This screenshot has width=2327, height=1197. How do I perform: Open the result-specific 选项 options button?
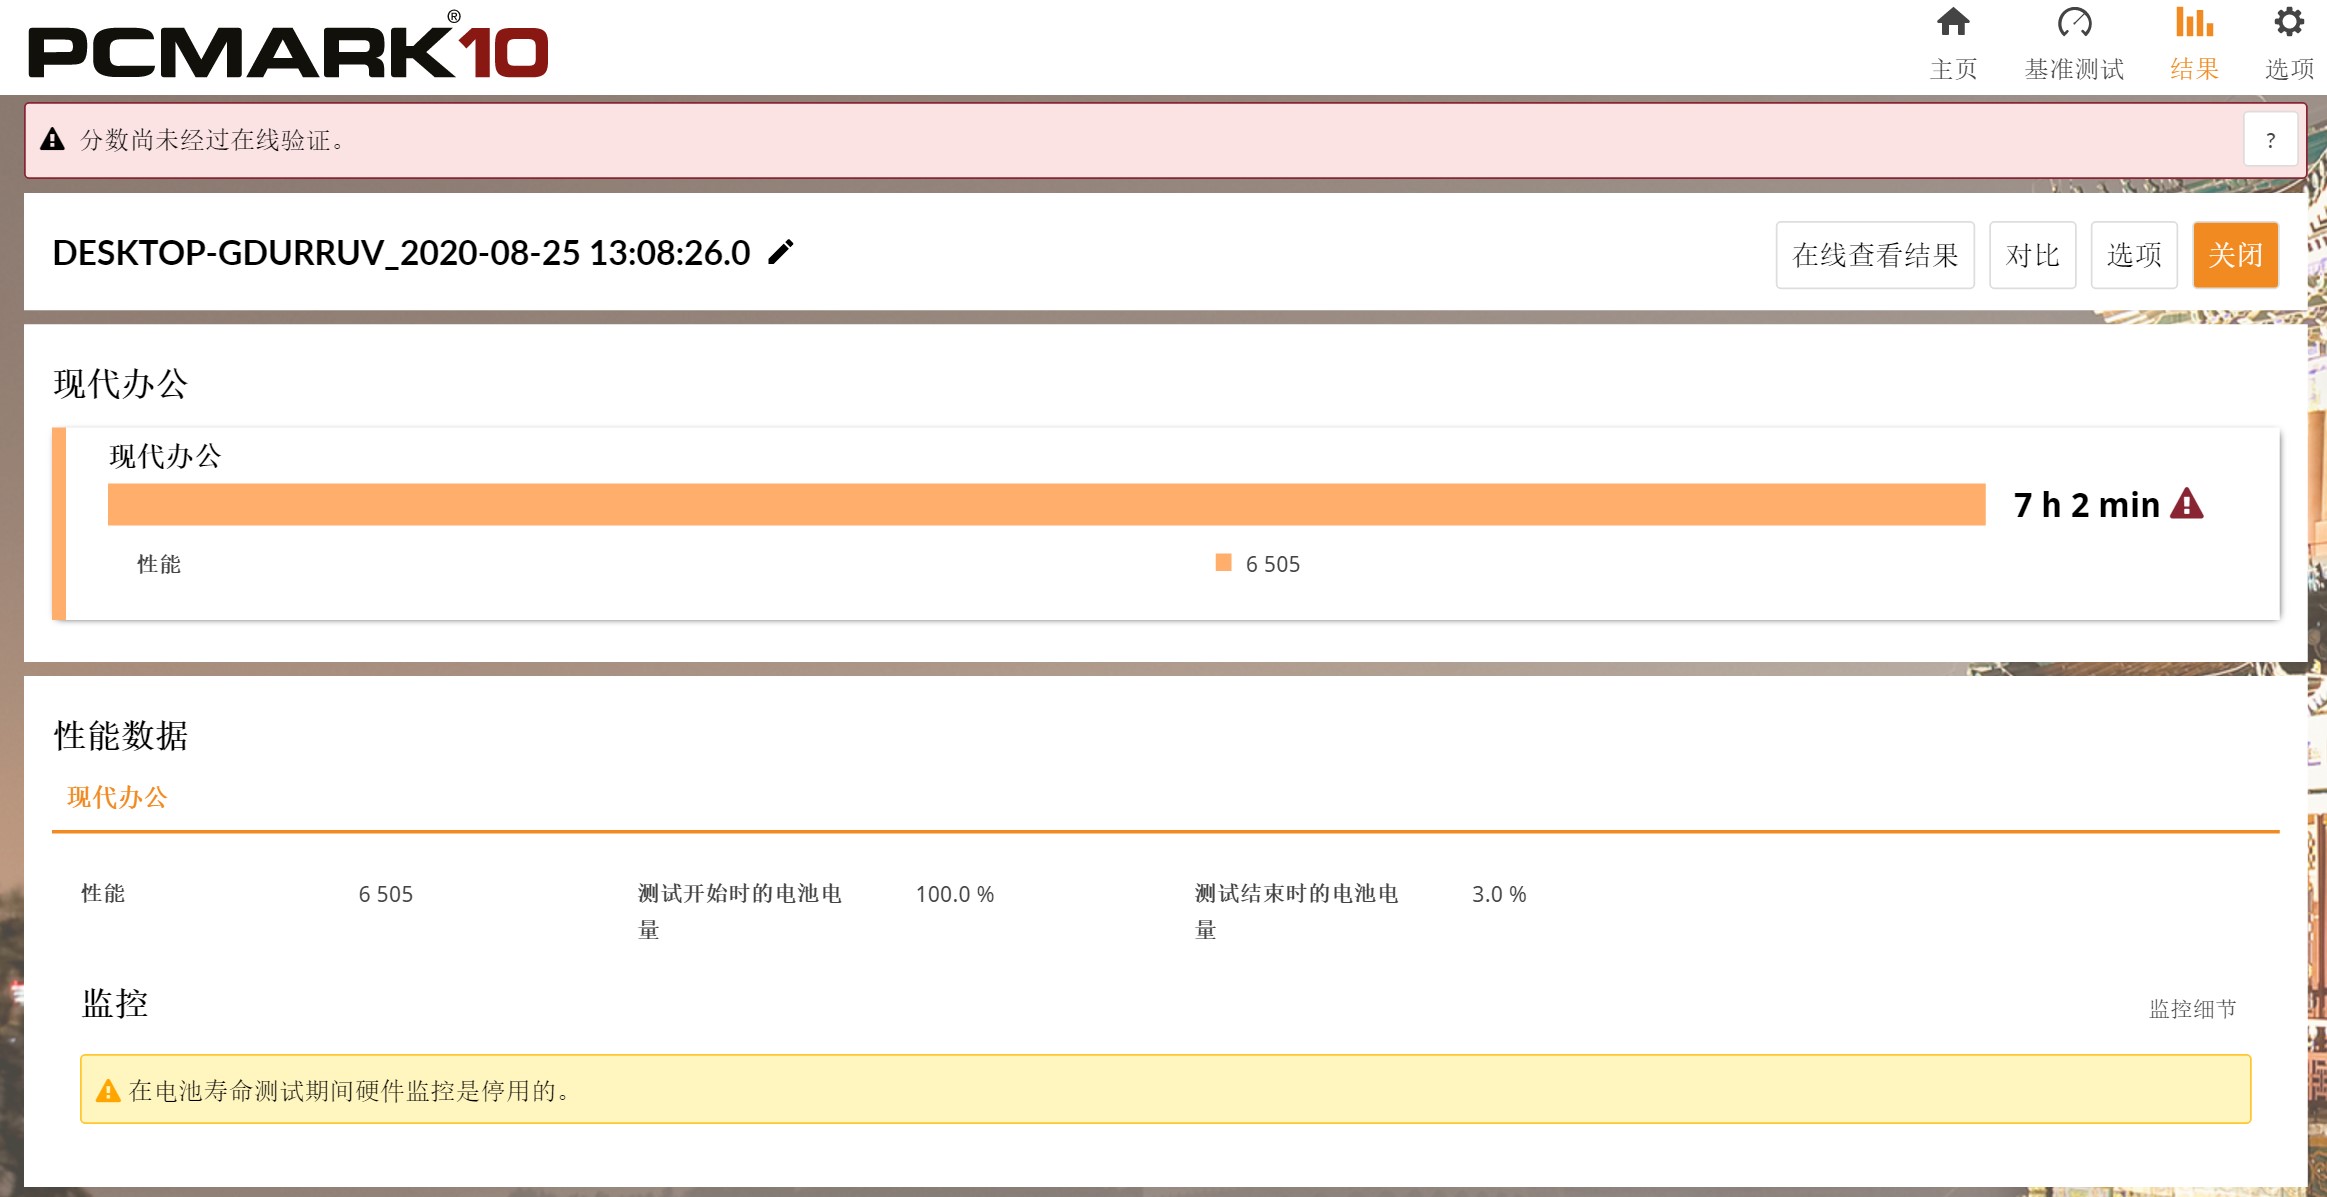tap(2134, 254)
